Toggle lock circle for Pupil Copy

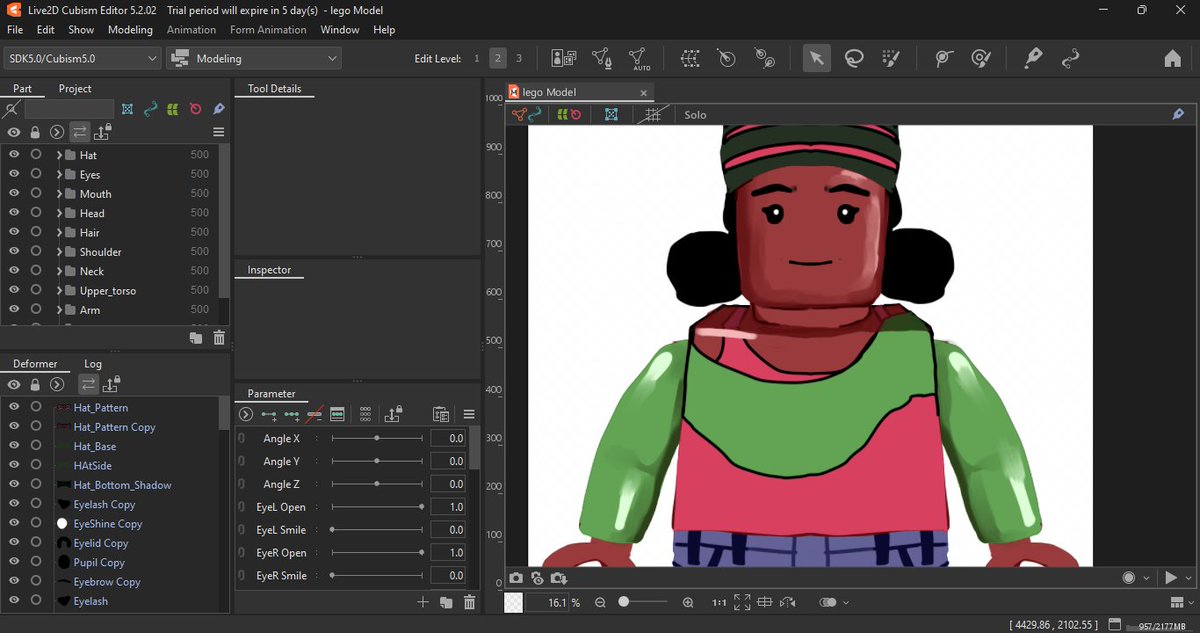[x=36, y=562]
